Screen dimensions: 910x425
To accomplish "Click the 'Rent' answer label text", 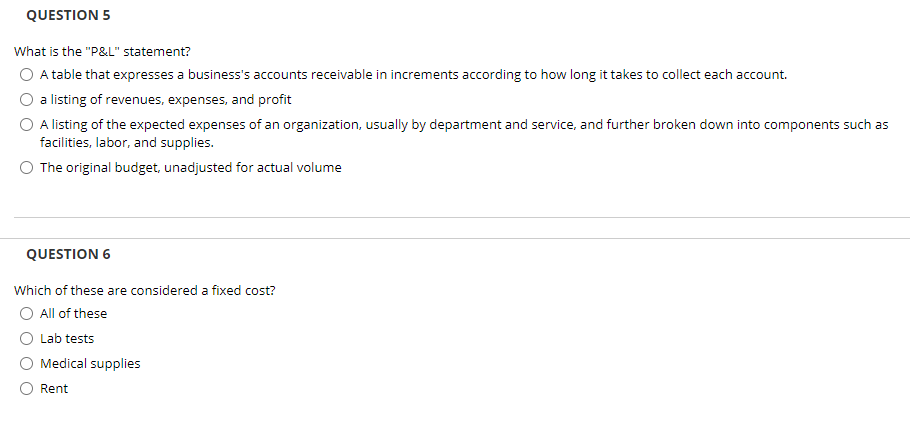I will (x=54, y=388).
